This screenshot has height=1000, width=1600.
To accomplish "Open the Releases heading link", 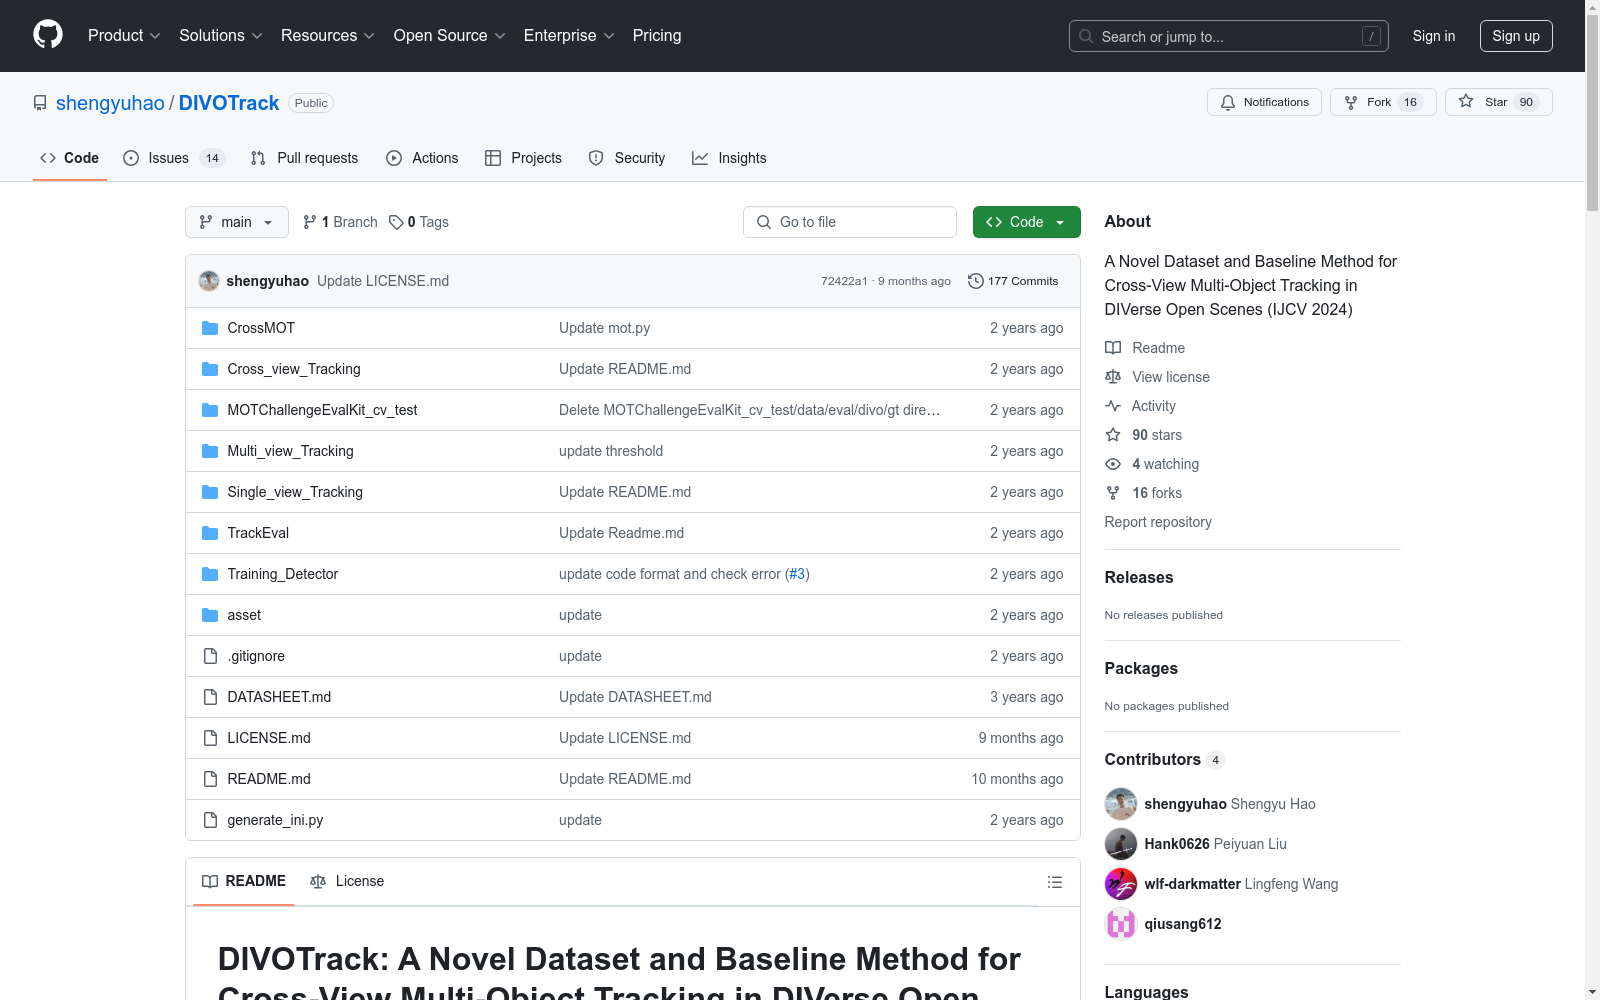I will tap(1139, 577).
